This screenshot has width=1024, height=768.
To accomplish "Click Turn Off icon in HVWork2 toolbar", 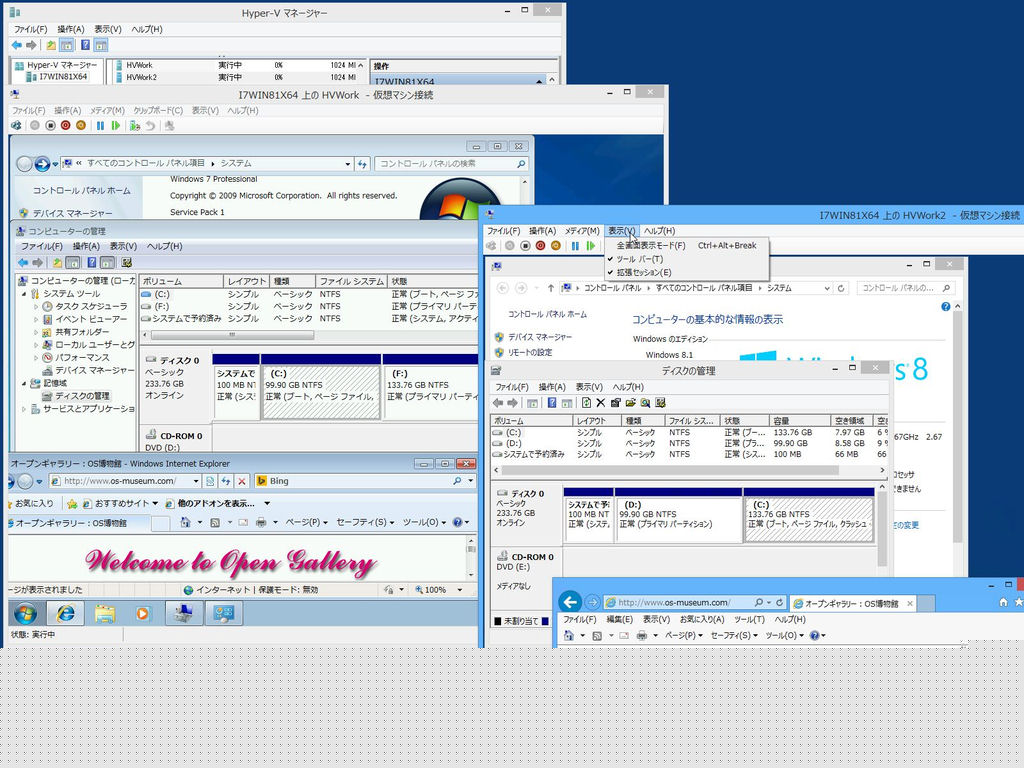I will [525, 246].
